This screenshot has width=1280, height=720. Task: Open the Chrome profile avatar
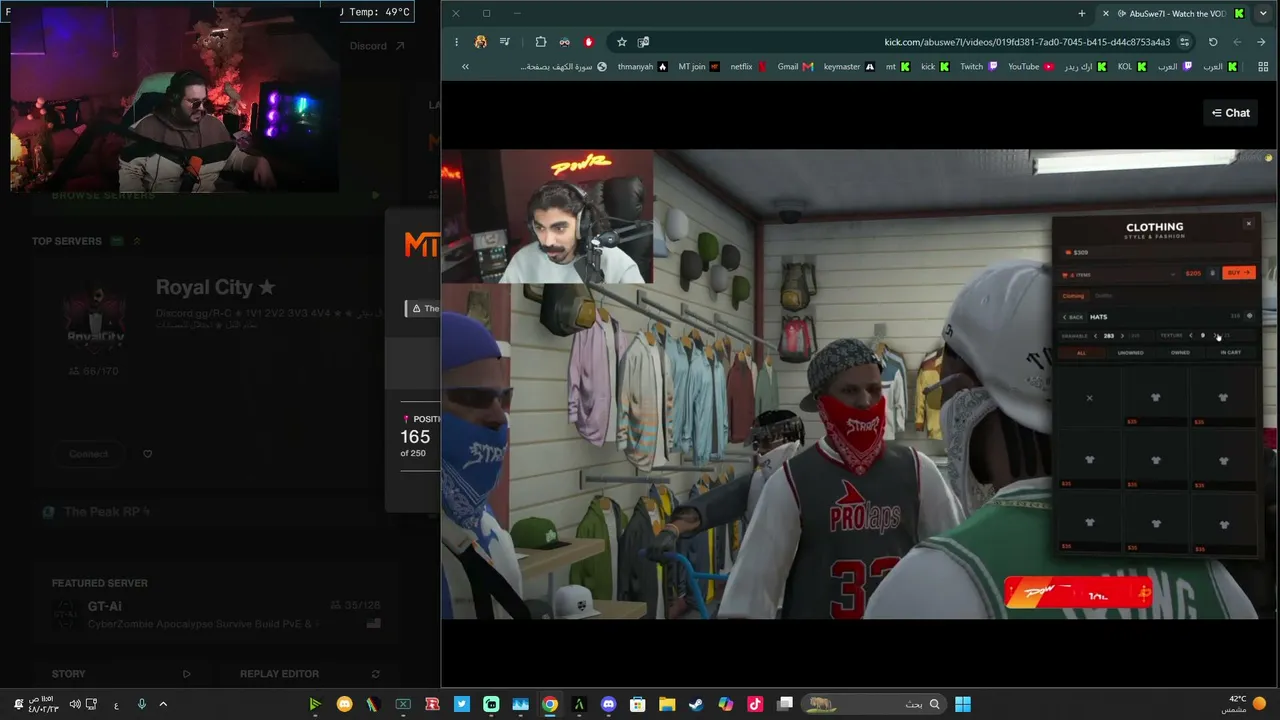point(481,42)
